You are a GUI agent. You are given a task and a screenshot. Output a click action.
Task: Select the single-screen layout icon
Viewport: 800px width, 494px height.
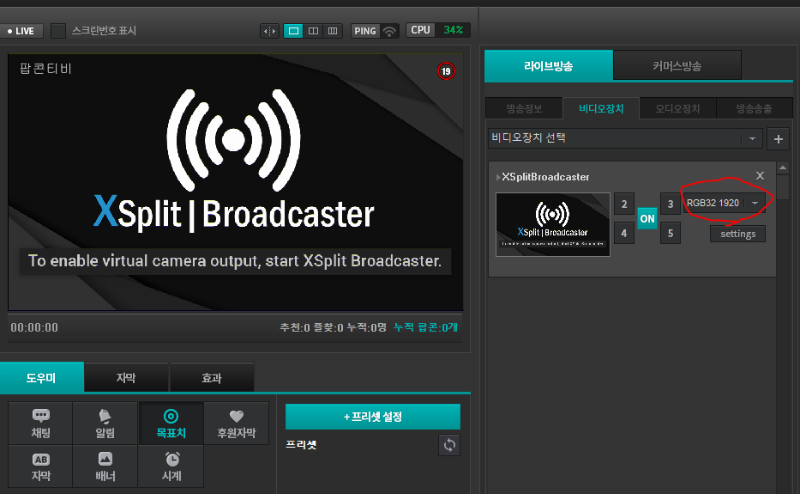coord(293,31)
